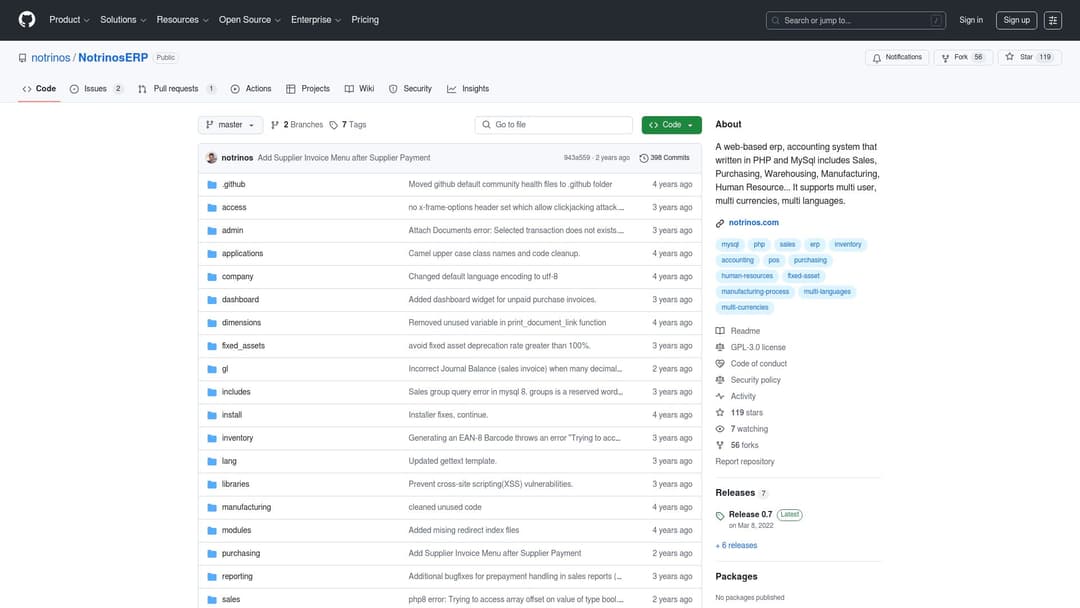Expand the Product dropdown menu
This screenshot has height=608, width=1080.
[69, 20]
